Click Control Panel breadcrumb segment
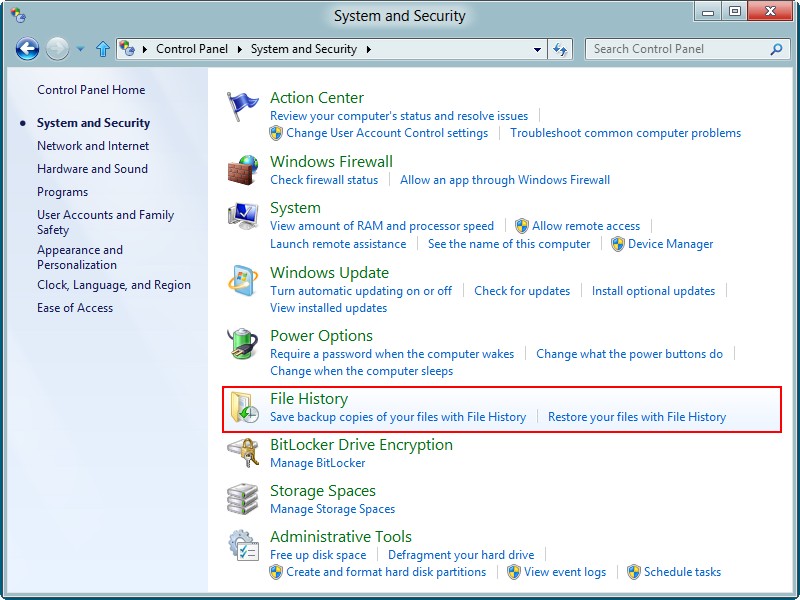 (x=192, y=49)
